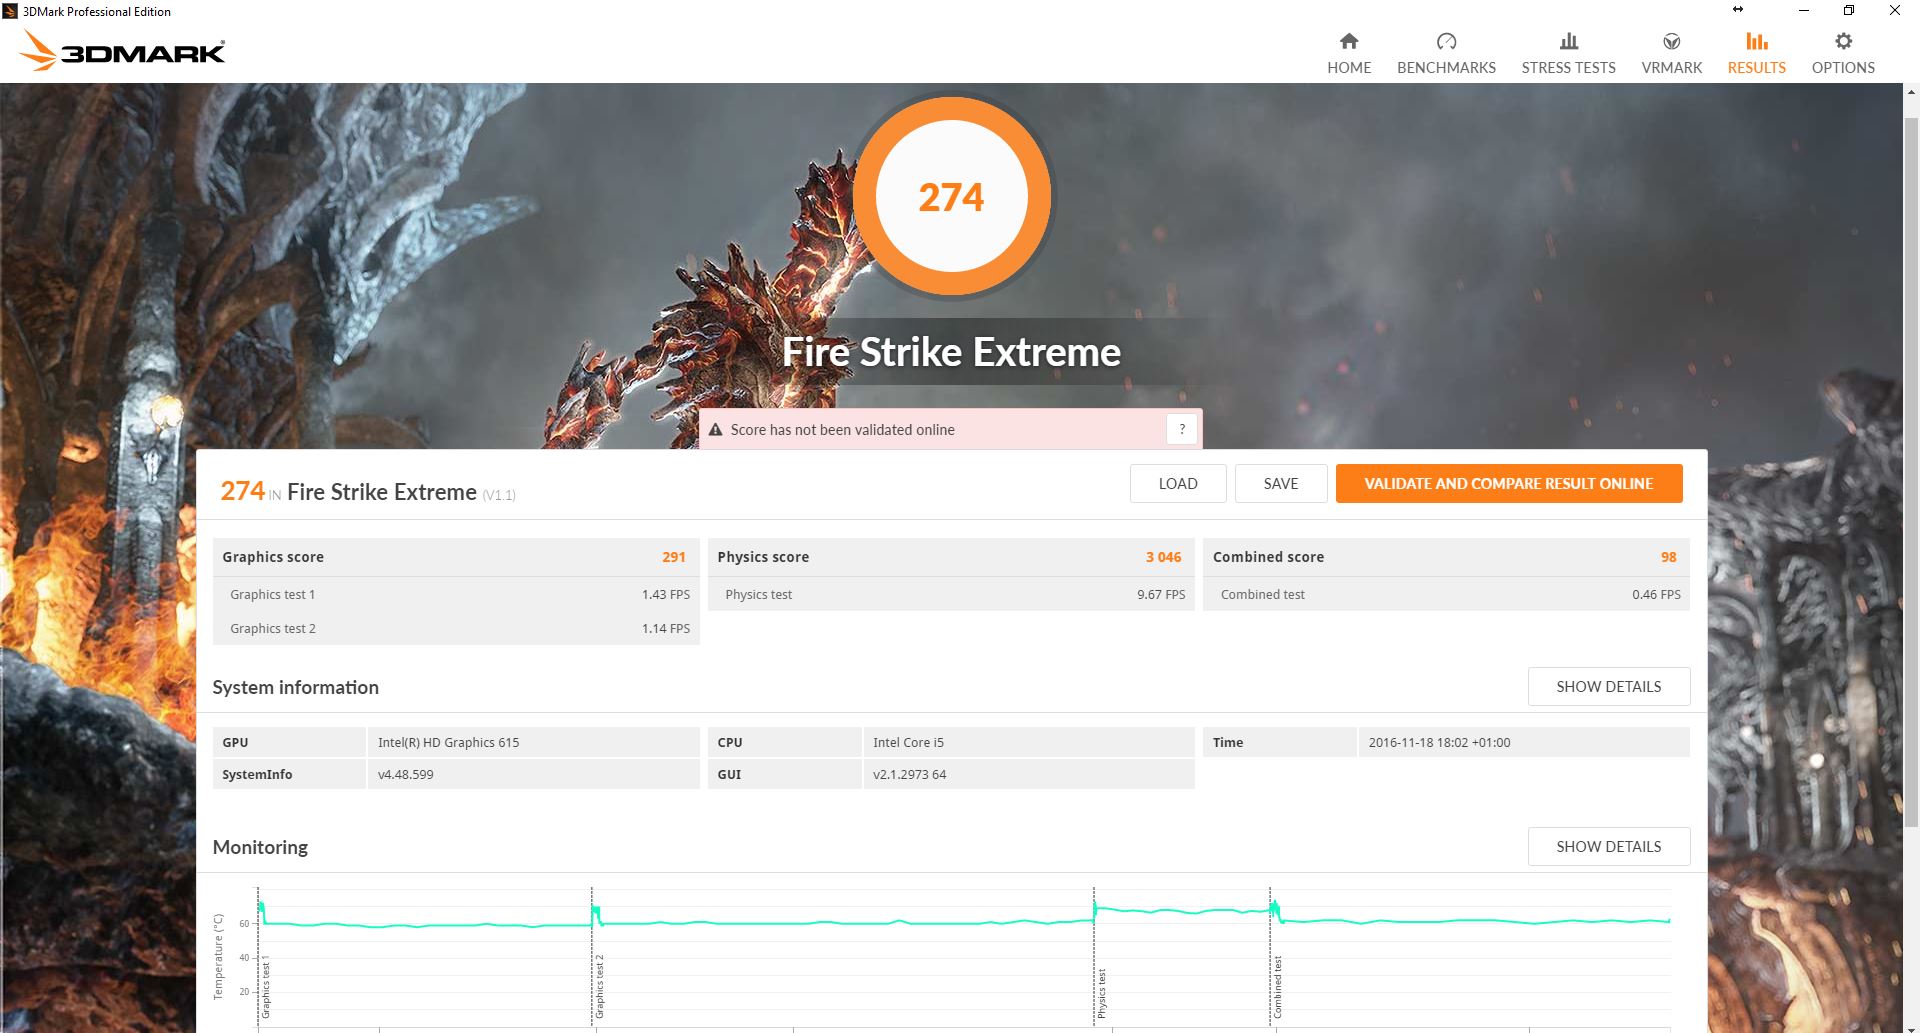Click the GUI label cell
The height and width of the screenshot is (1033, 1920).
pyautogui.click(x=785, y=774)
